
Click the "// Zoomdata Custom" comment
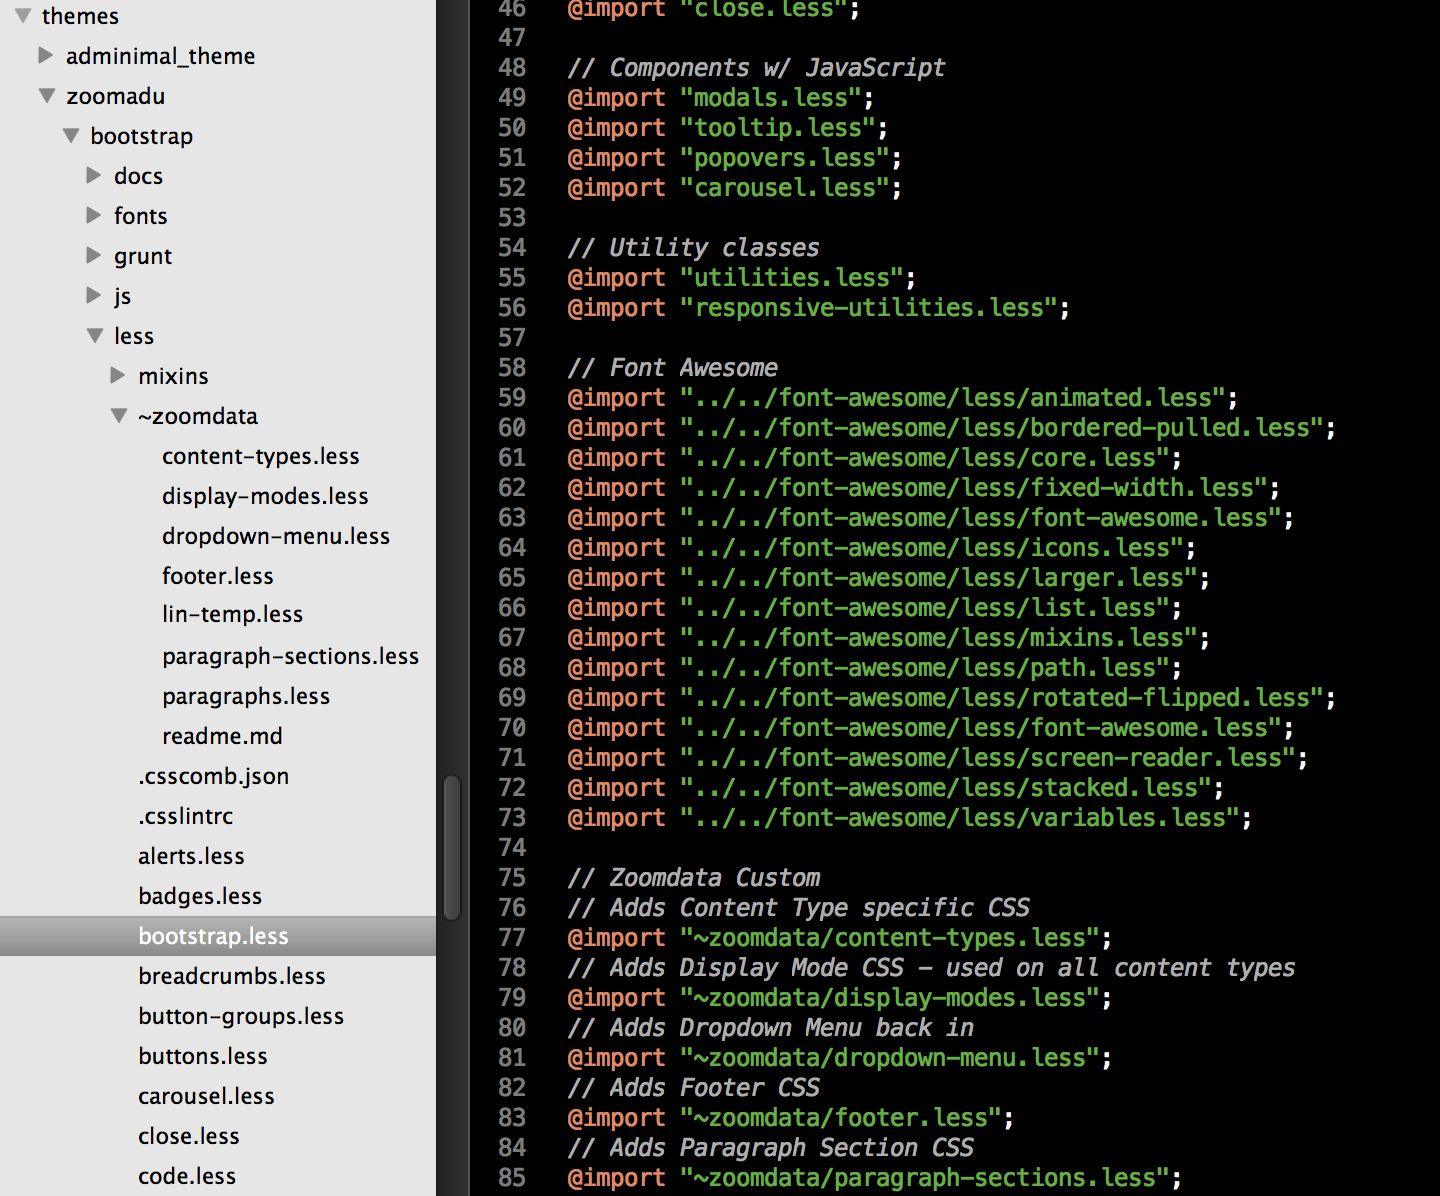pos(693,877)
